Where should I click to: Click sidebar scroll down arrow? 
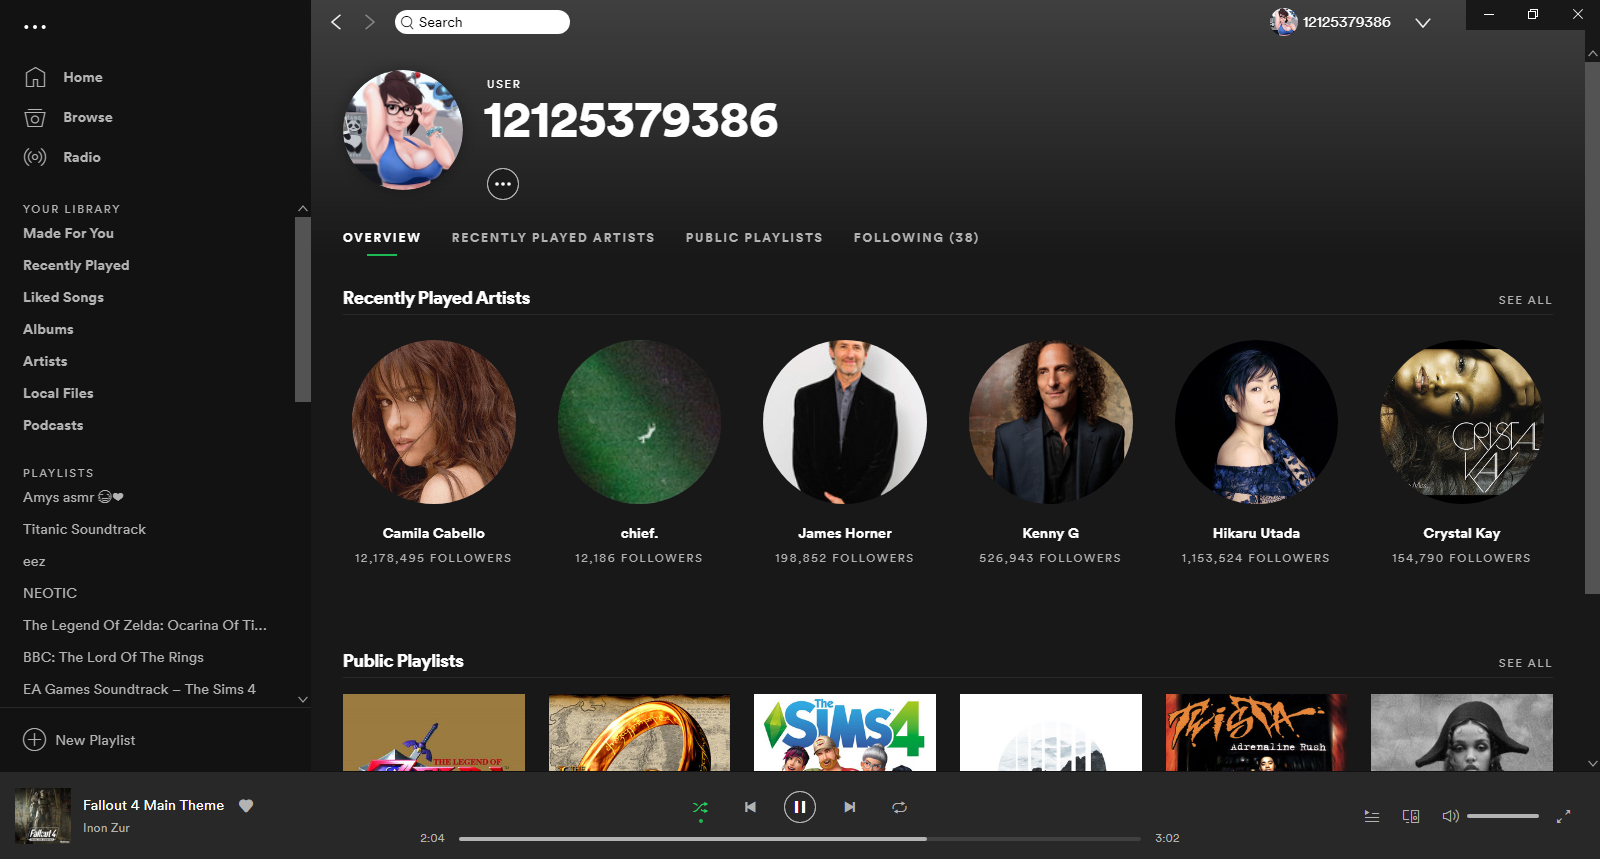(x=303, y=700)
